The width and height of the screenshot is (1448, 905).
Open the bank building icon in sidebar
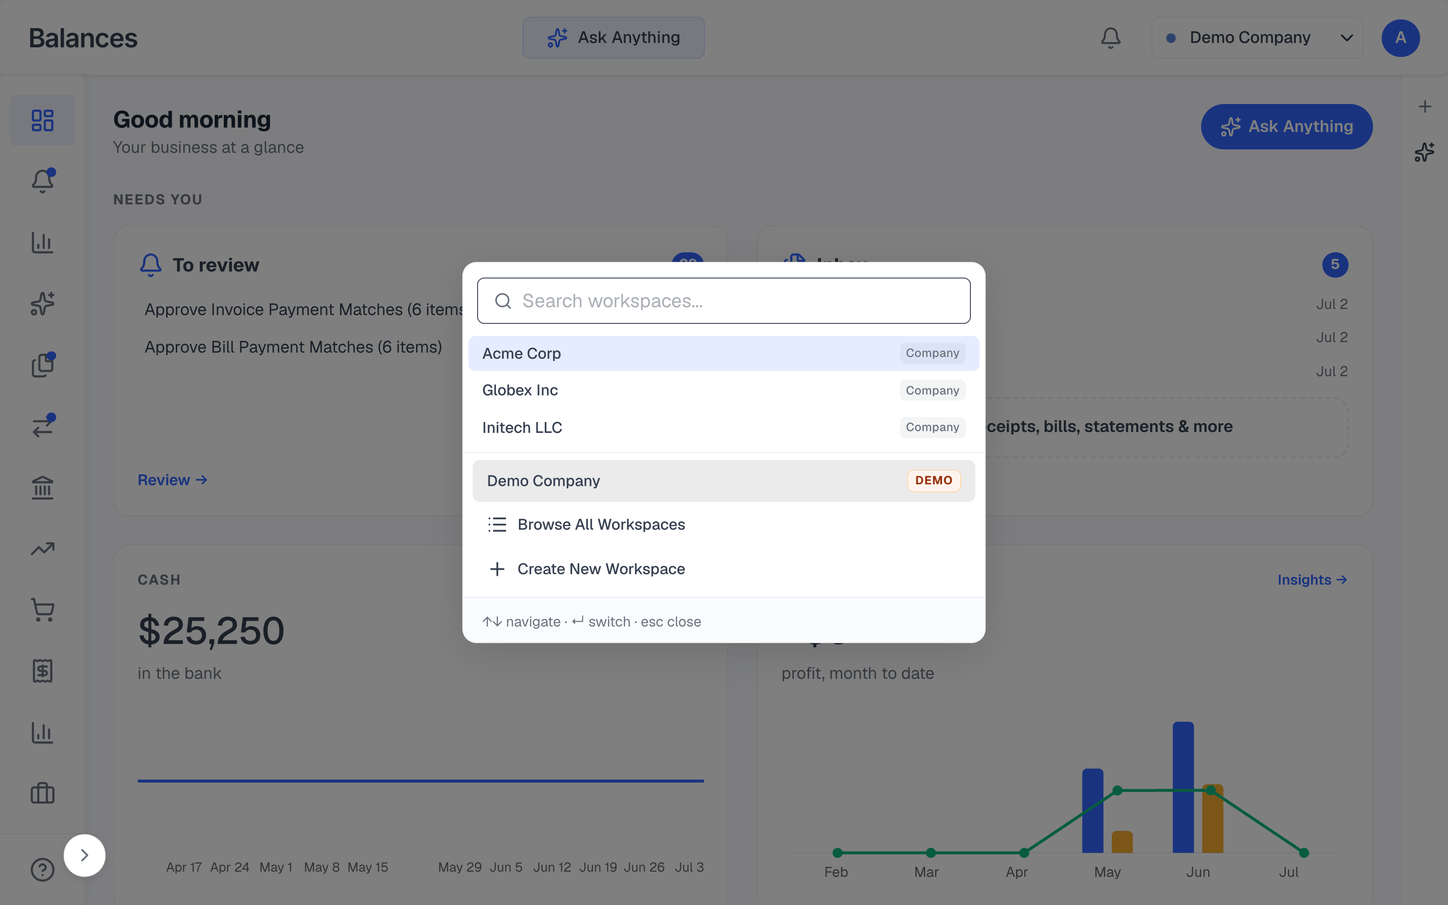42,488
